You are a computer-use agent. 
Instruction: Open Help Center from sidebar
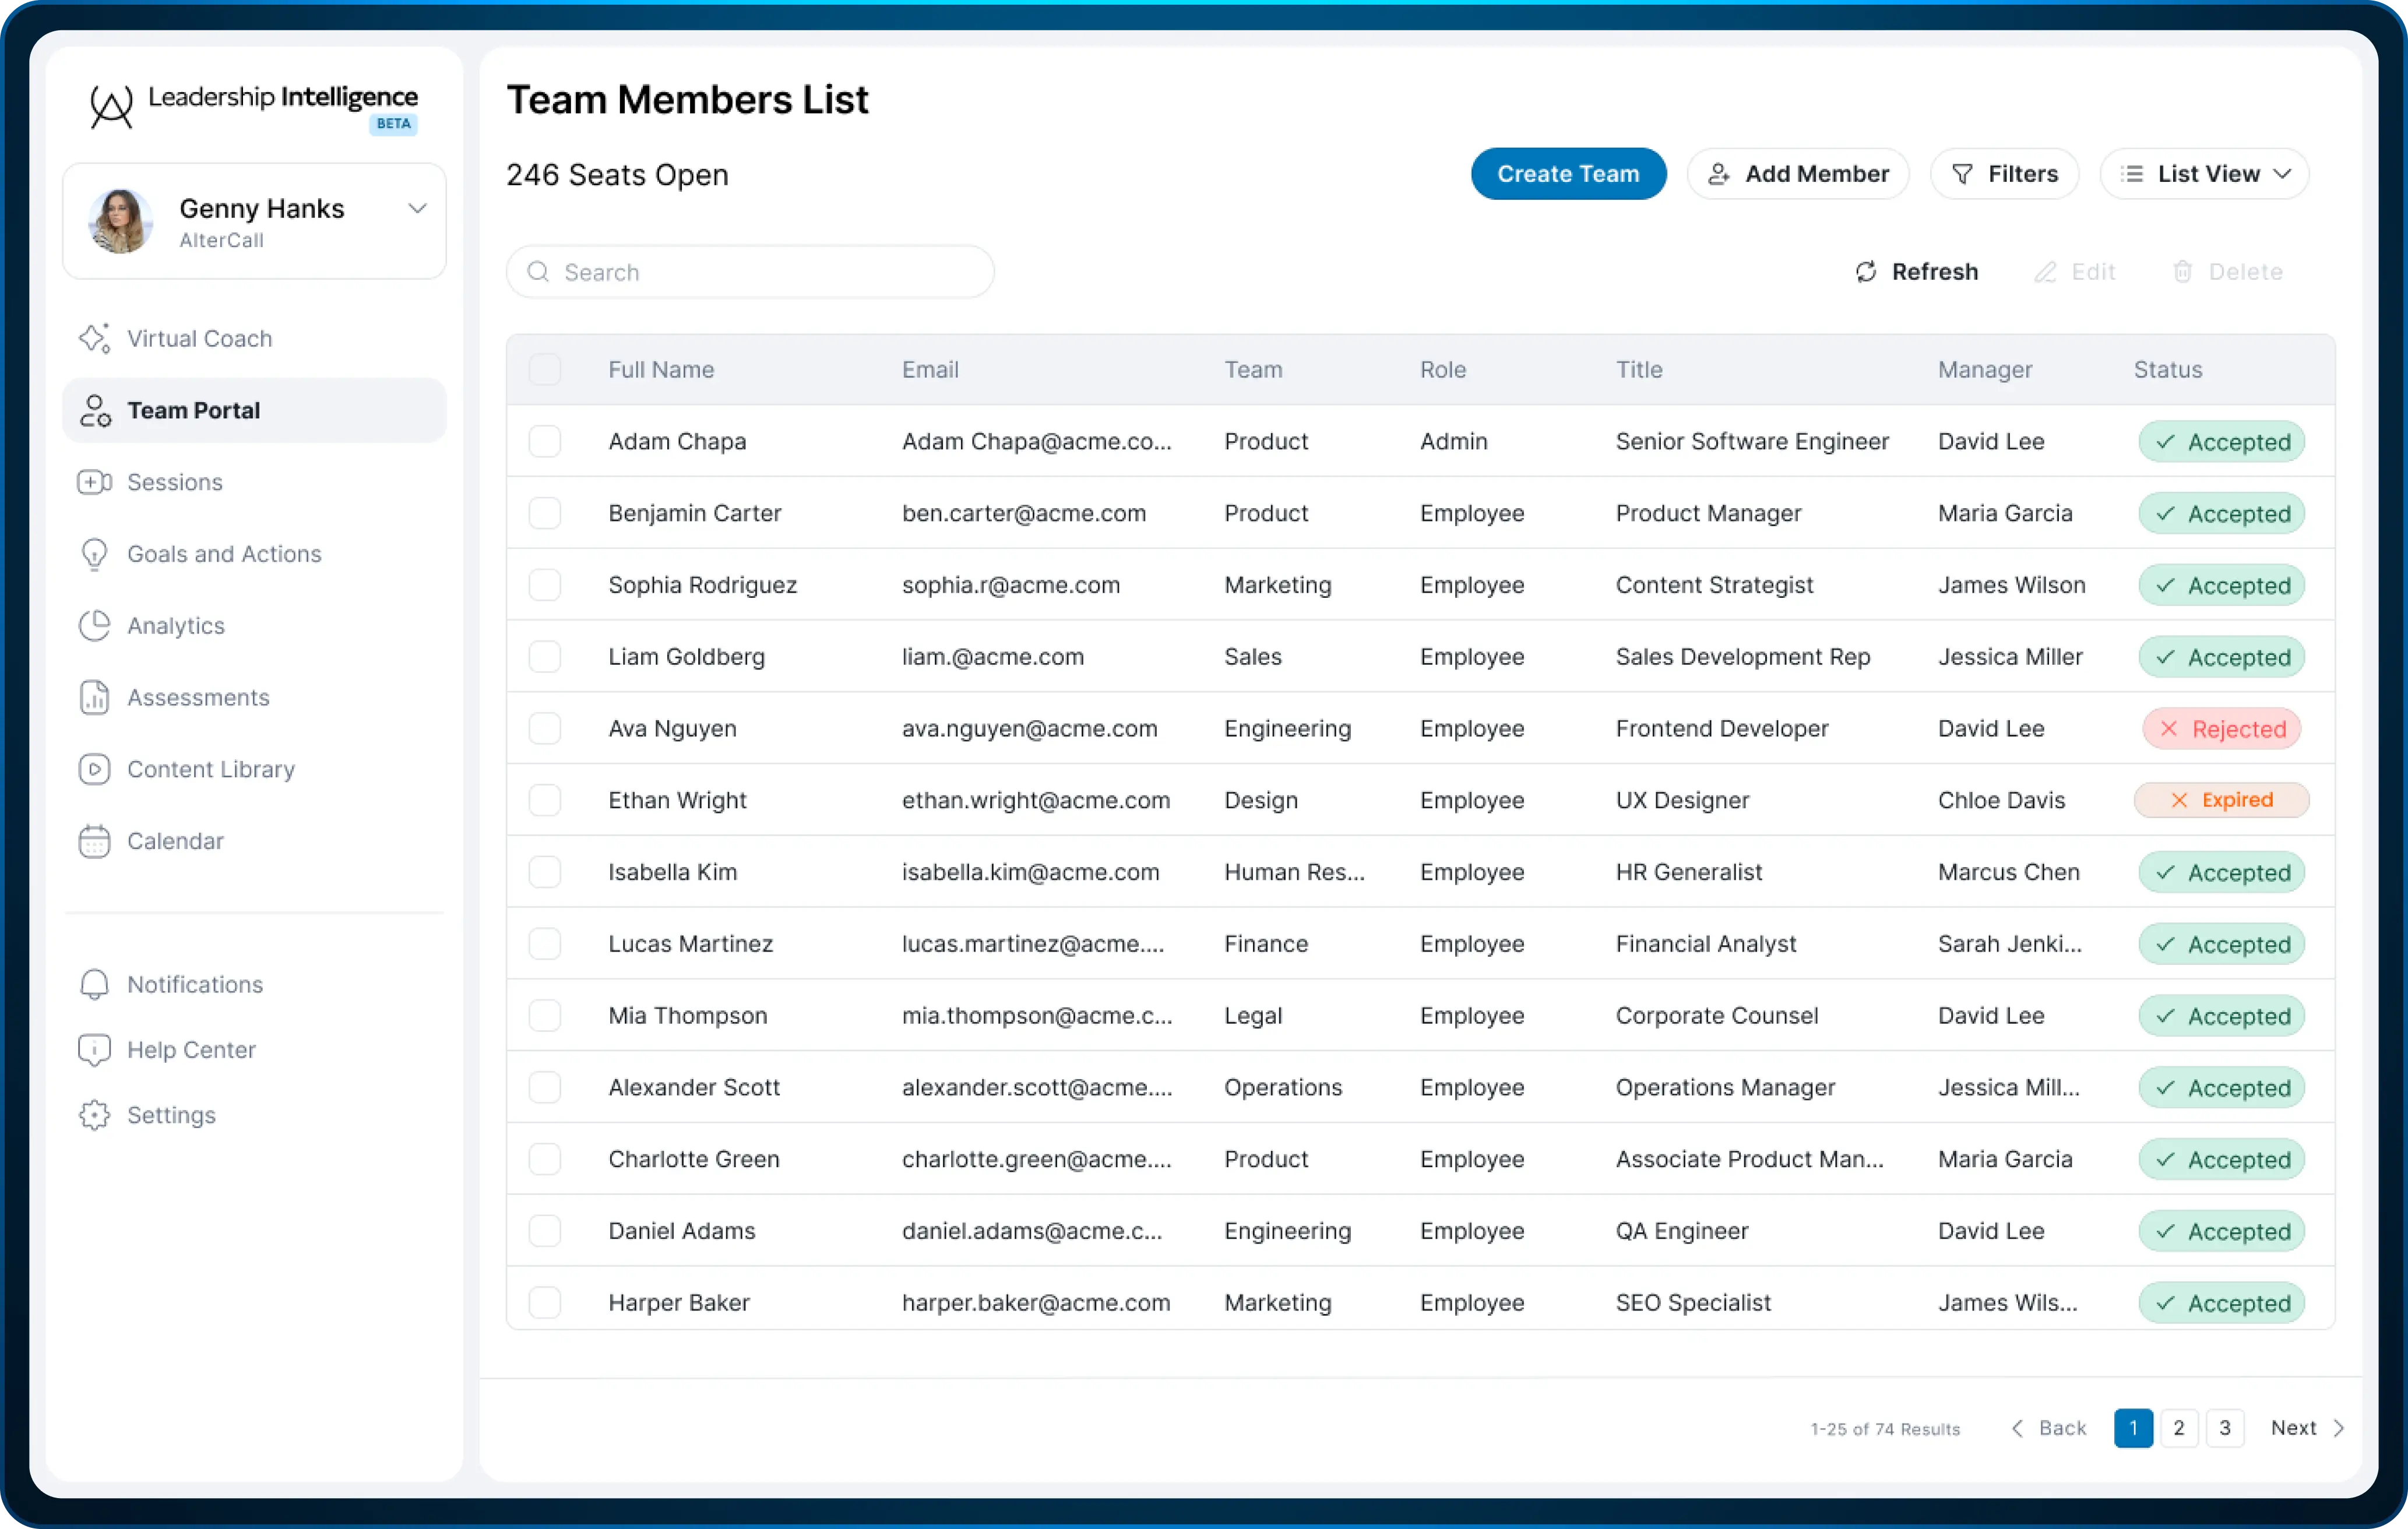tap(190, 1050)
